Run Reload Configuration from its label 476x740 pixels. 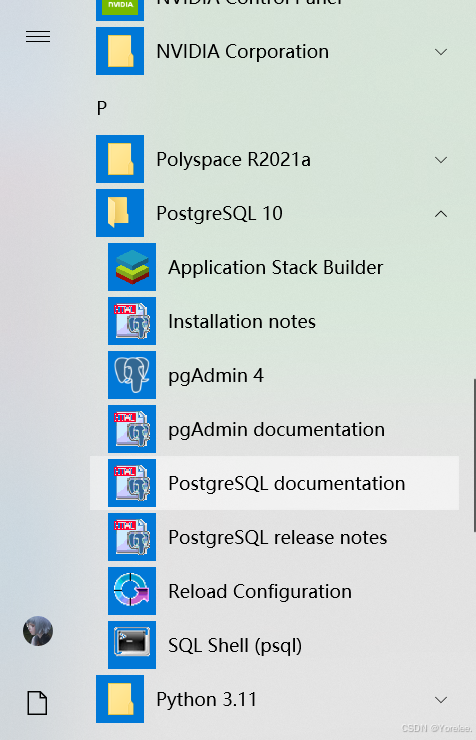[260, 592]
